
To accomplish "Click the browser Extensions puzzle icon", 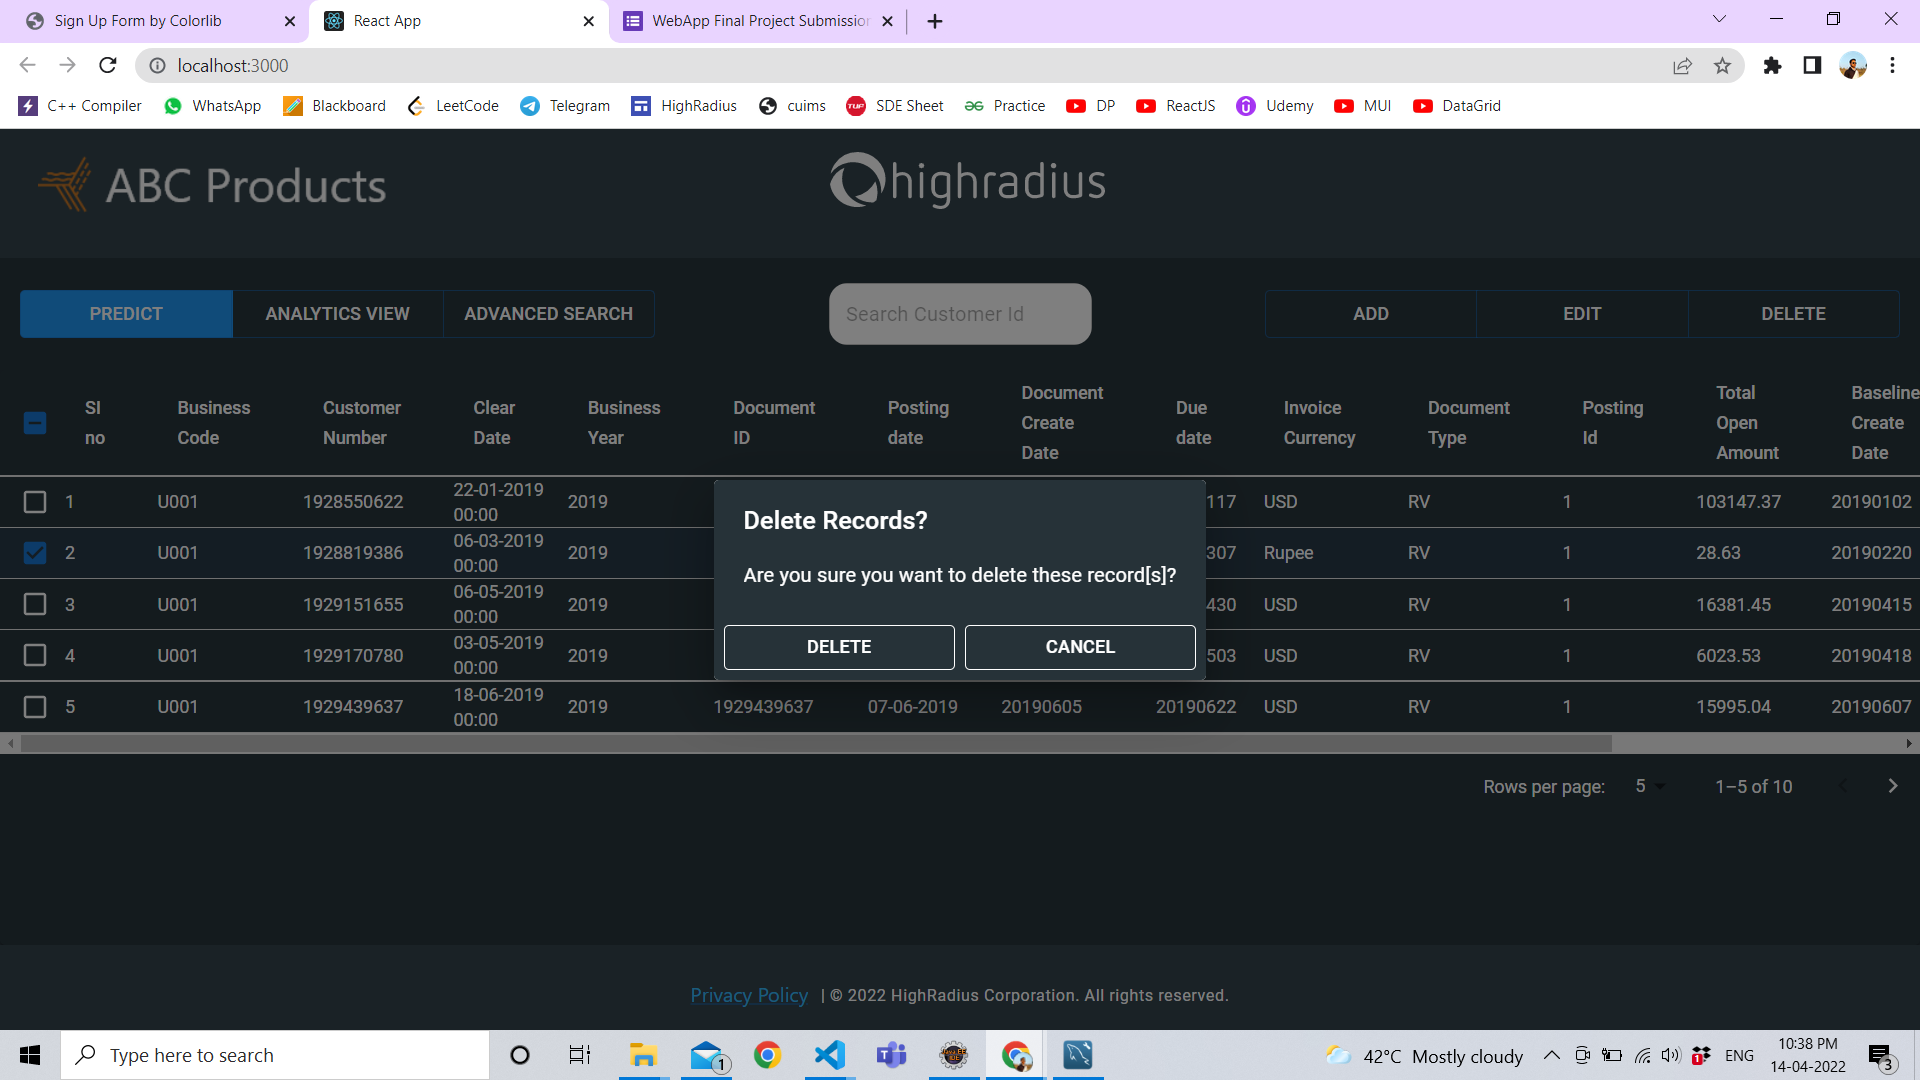I will 1773,65.
